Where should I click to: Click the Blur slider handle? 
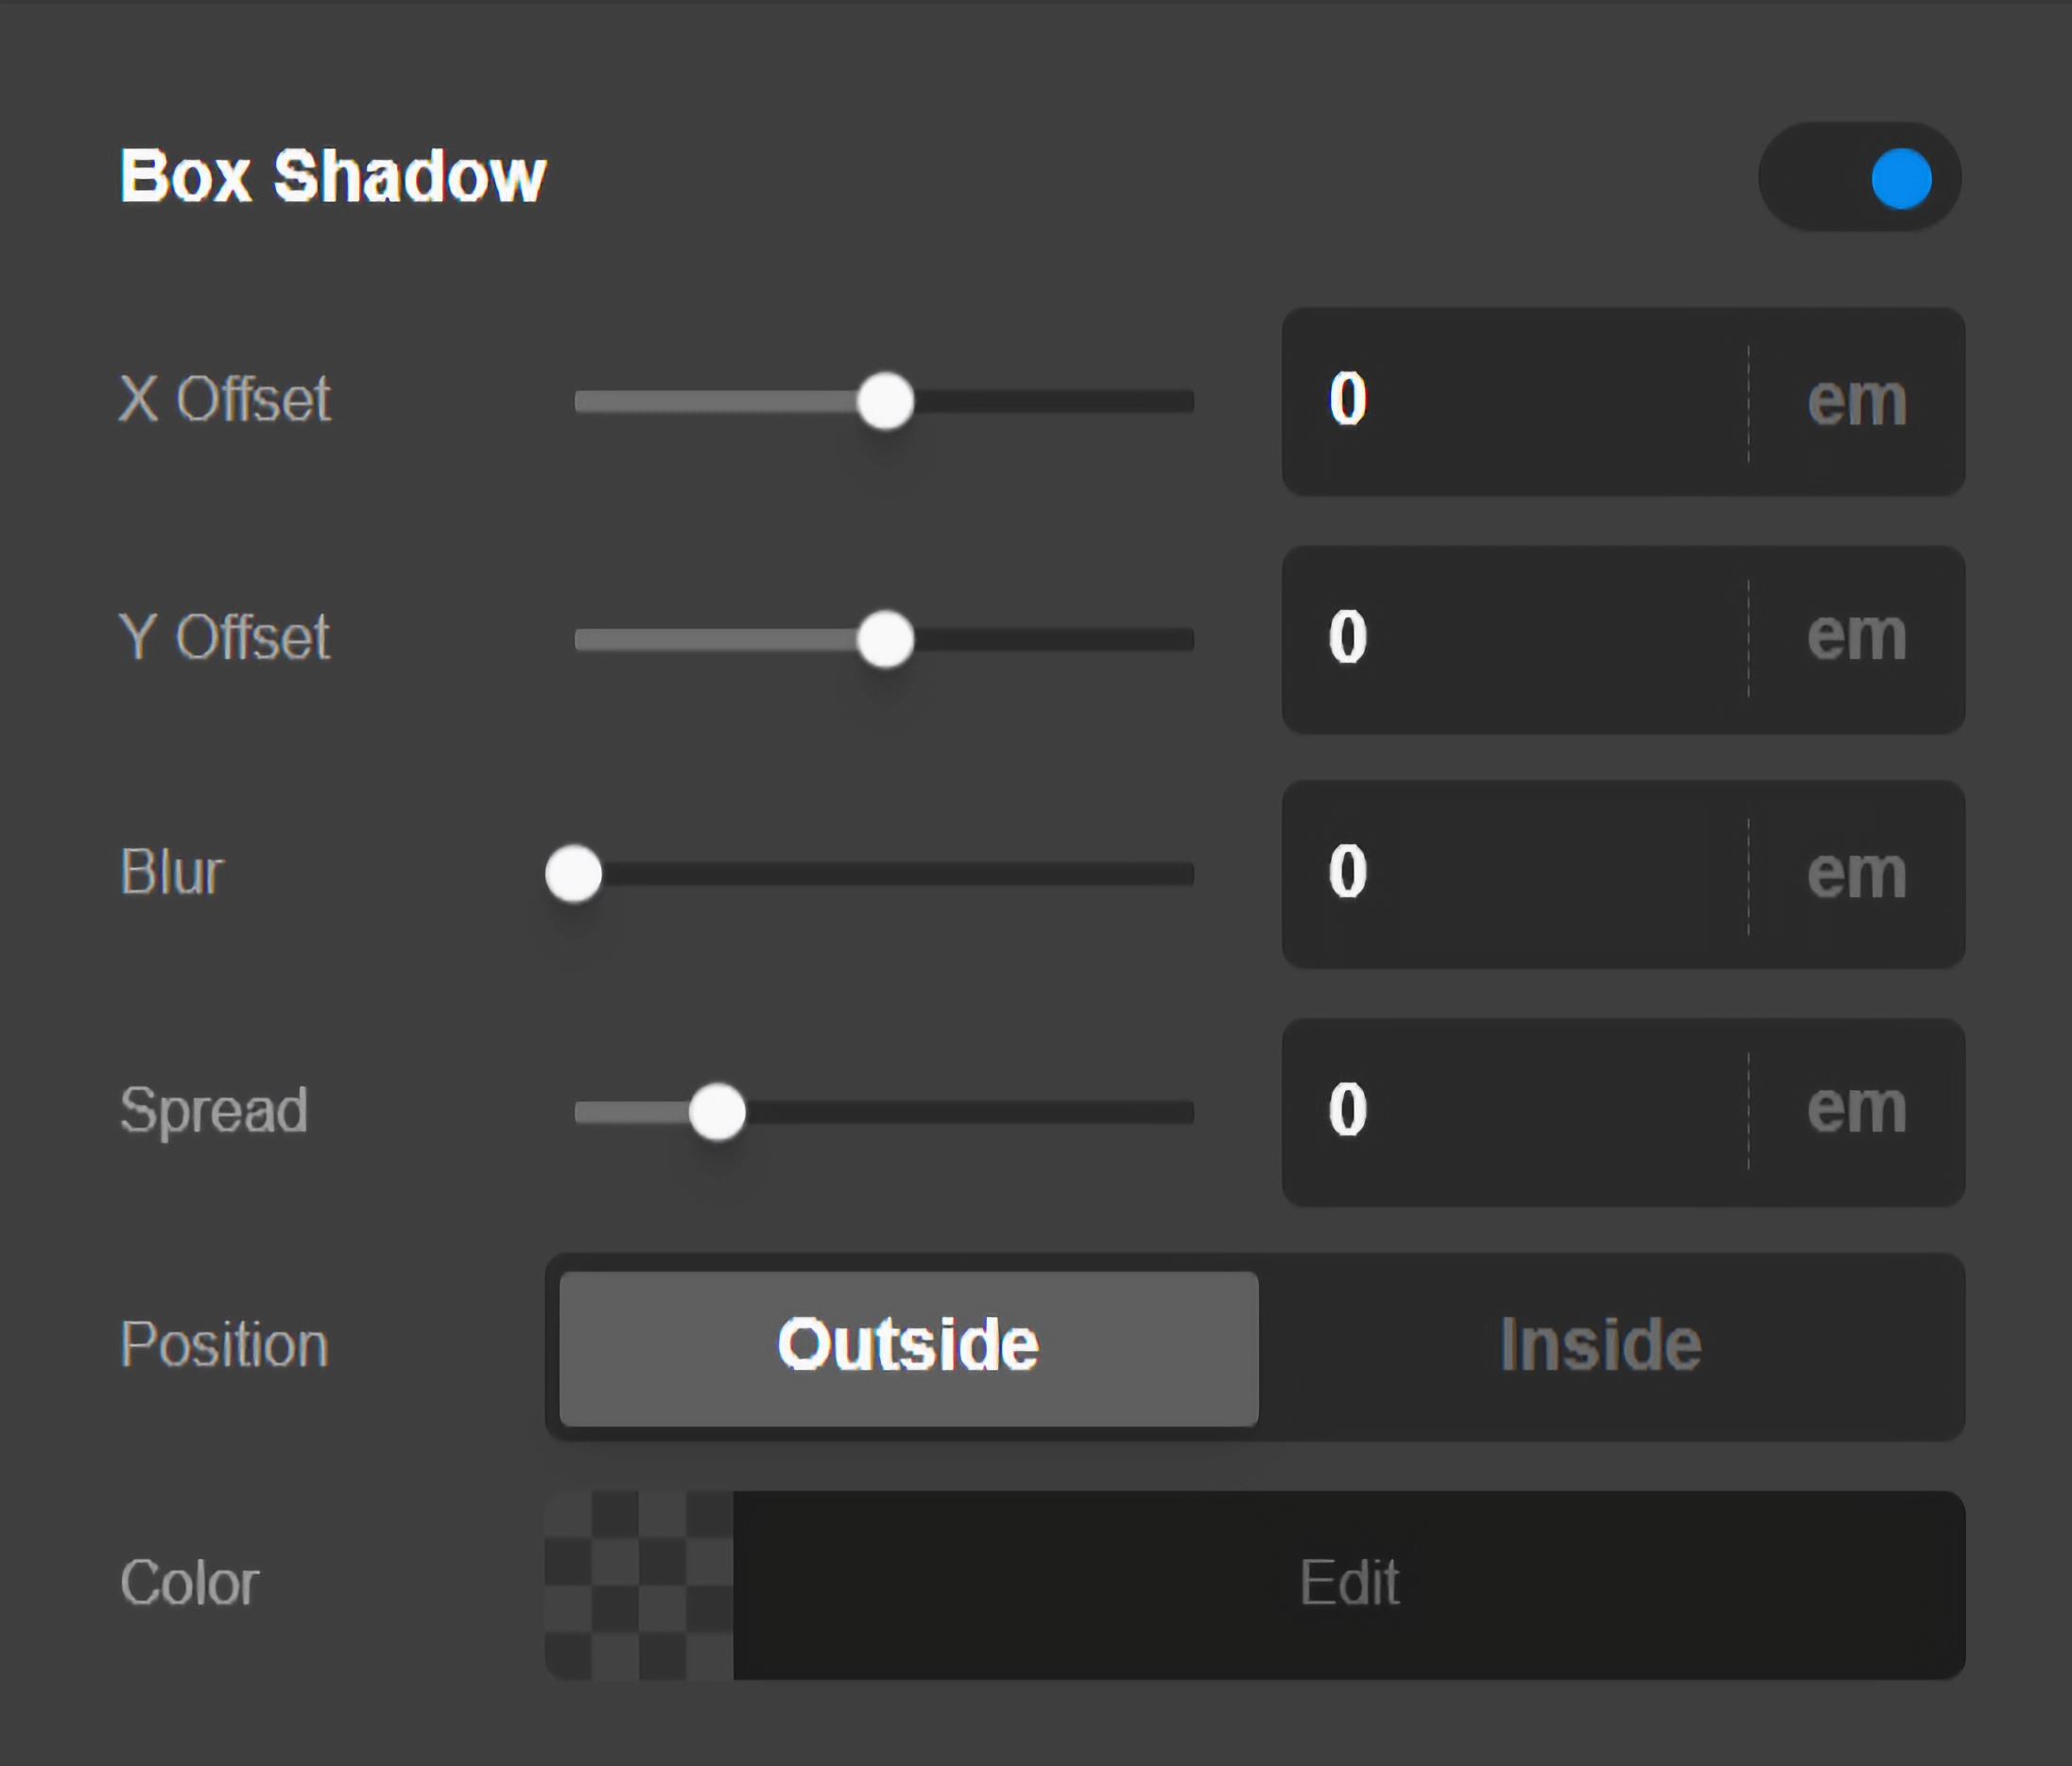coord(574,873)
